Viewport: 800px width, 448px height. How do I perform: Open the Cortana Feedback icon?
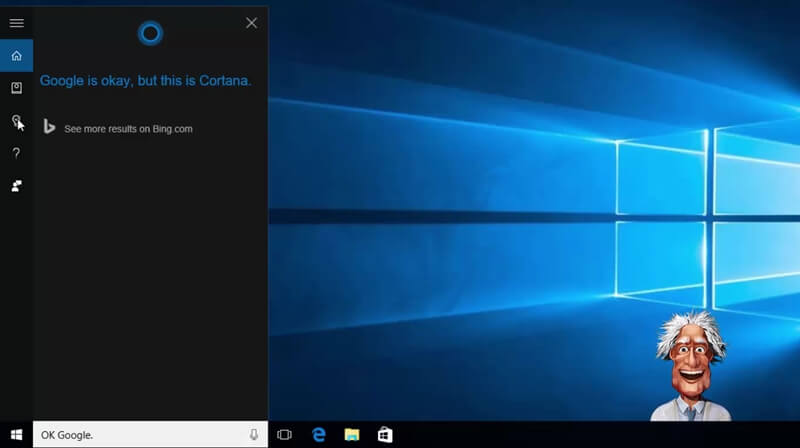click(16, 186)
